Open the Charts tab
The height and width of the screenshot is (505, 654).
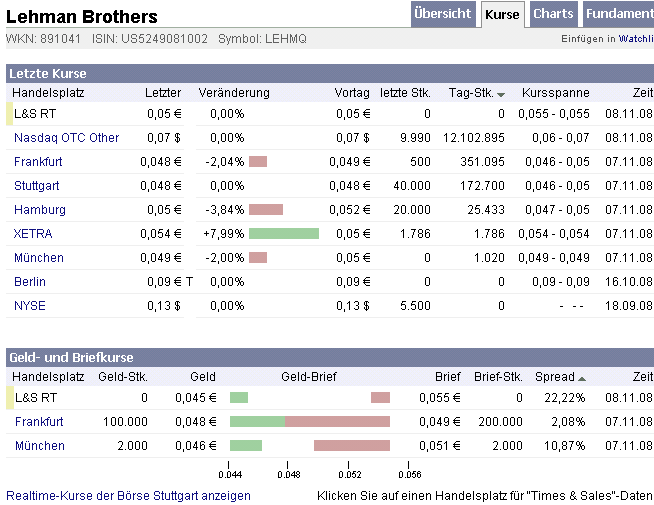pyautogui.click(x=553, y=14)
